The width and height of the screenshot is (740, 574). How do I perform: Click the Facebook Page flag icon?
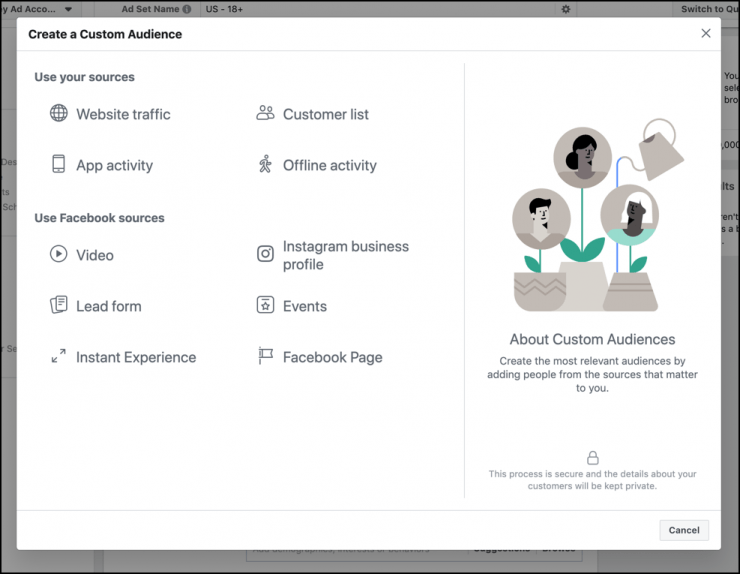[x=265, y=356]
